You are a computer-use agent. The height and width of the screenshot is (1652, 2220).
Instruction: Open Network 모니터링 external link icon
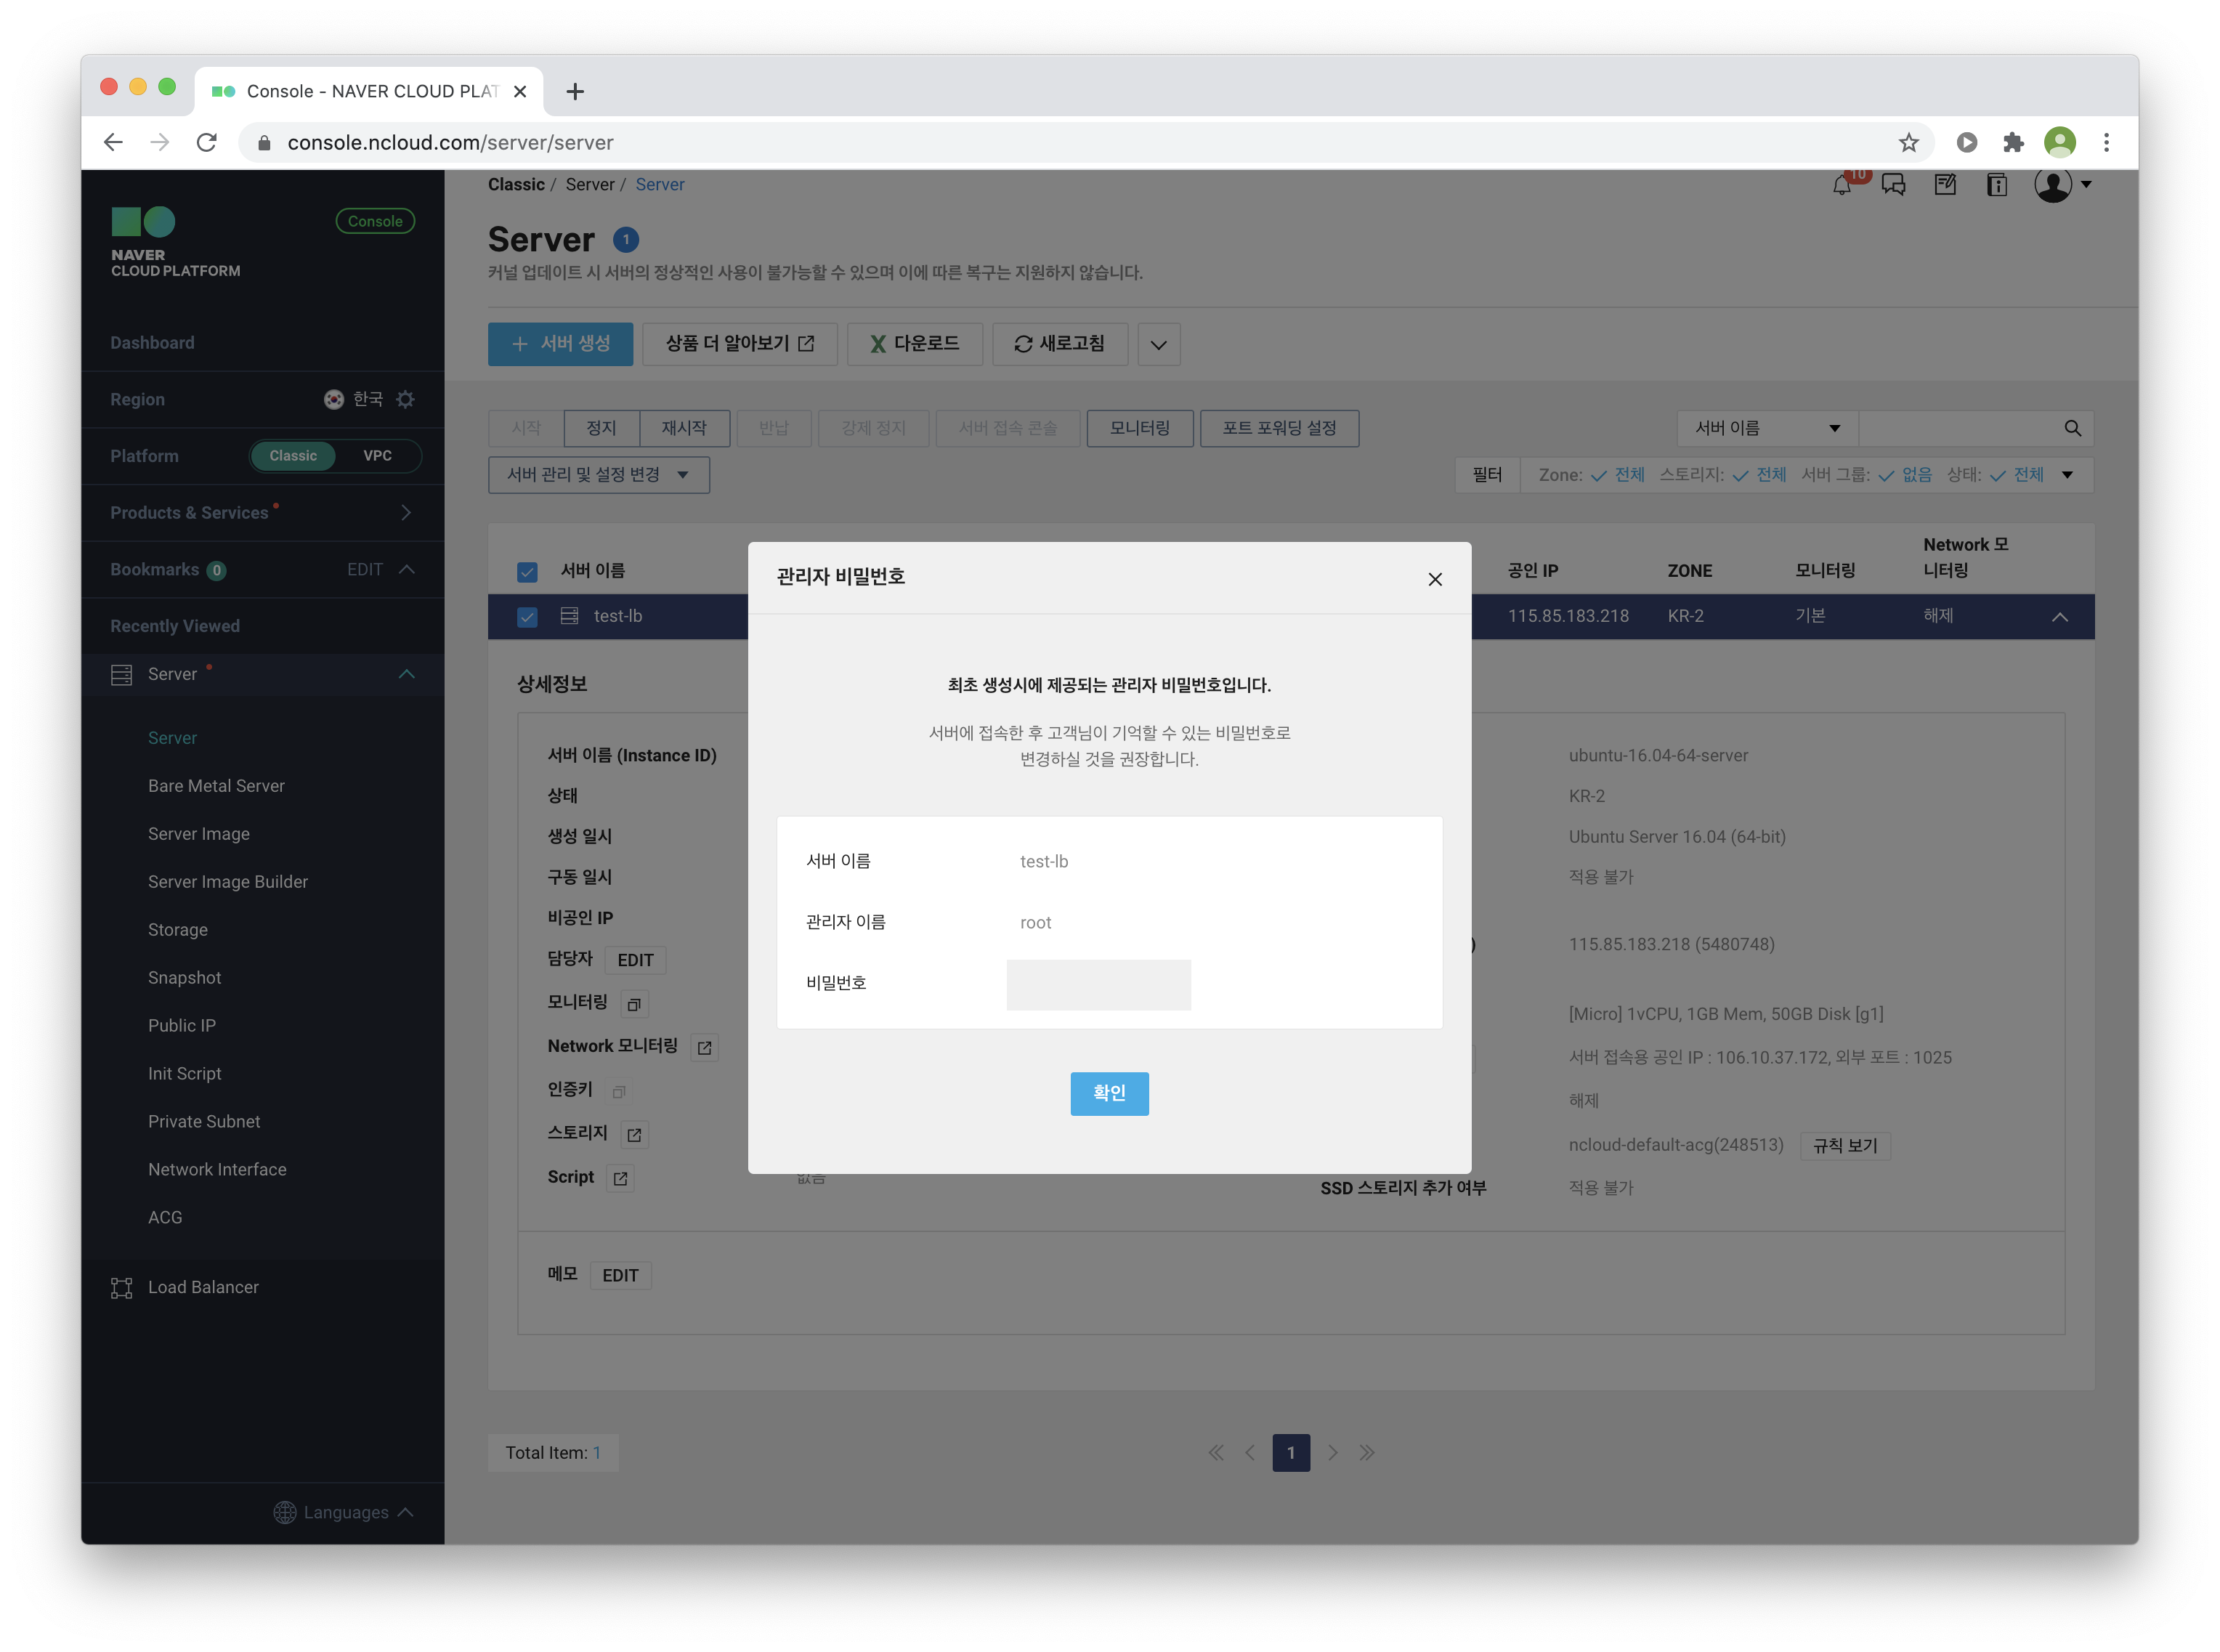coord(705,1047)
